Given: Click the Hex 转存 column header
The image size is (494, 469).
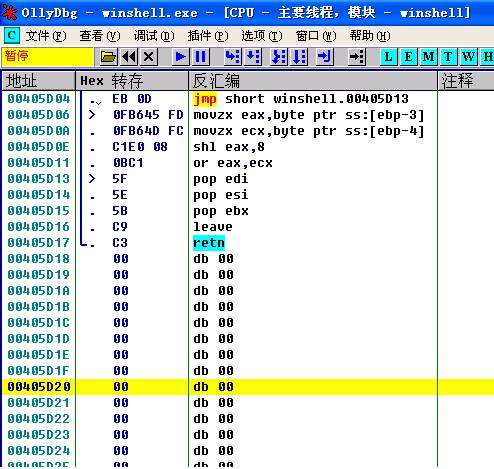Looking at the screenshot, I should click(x=132, y=81).
